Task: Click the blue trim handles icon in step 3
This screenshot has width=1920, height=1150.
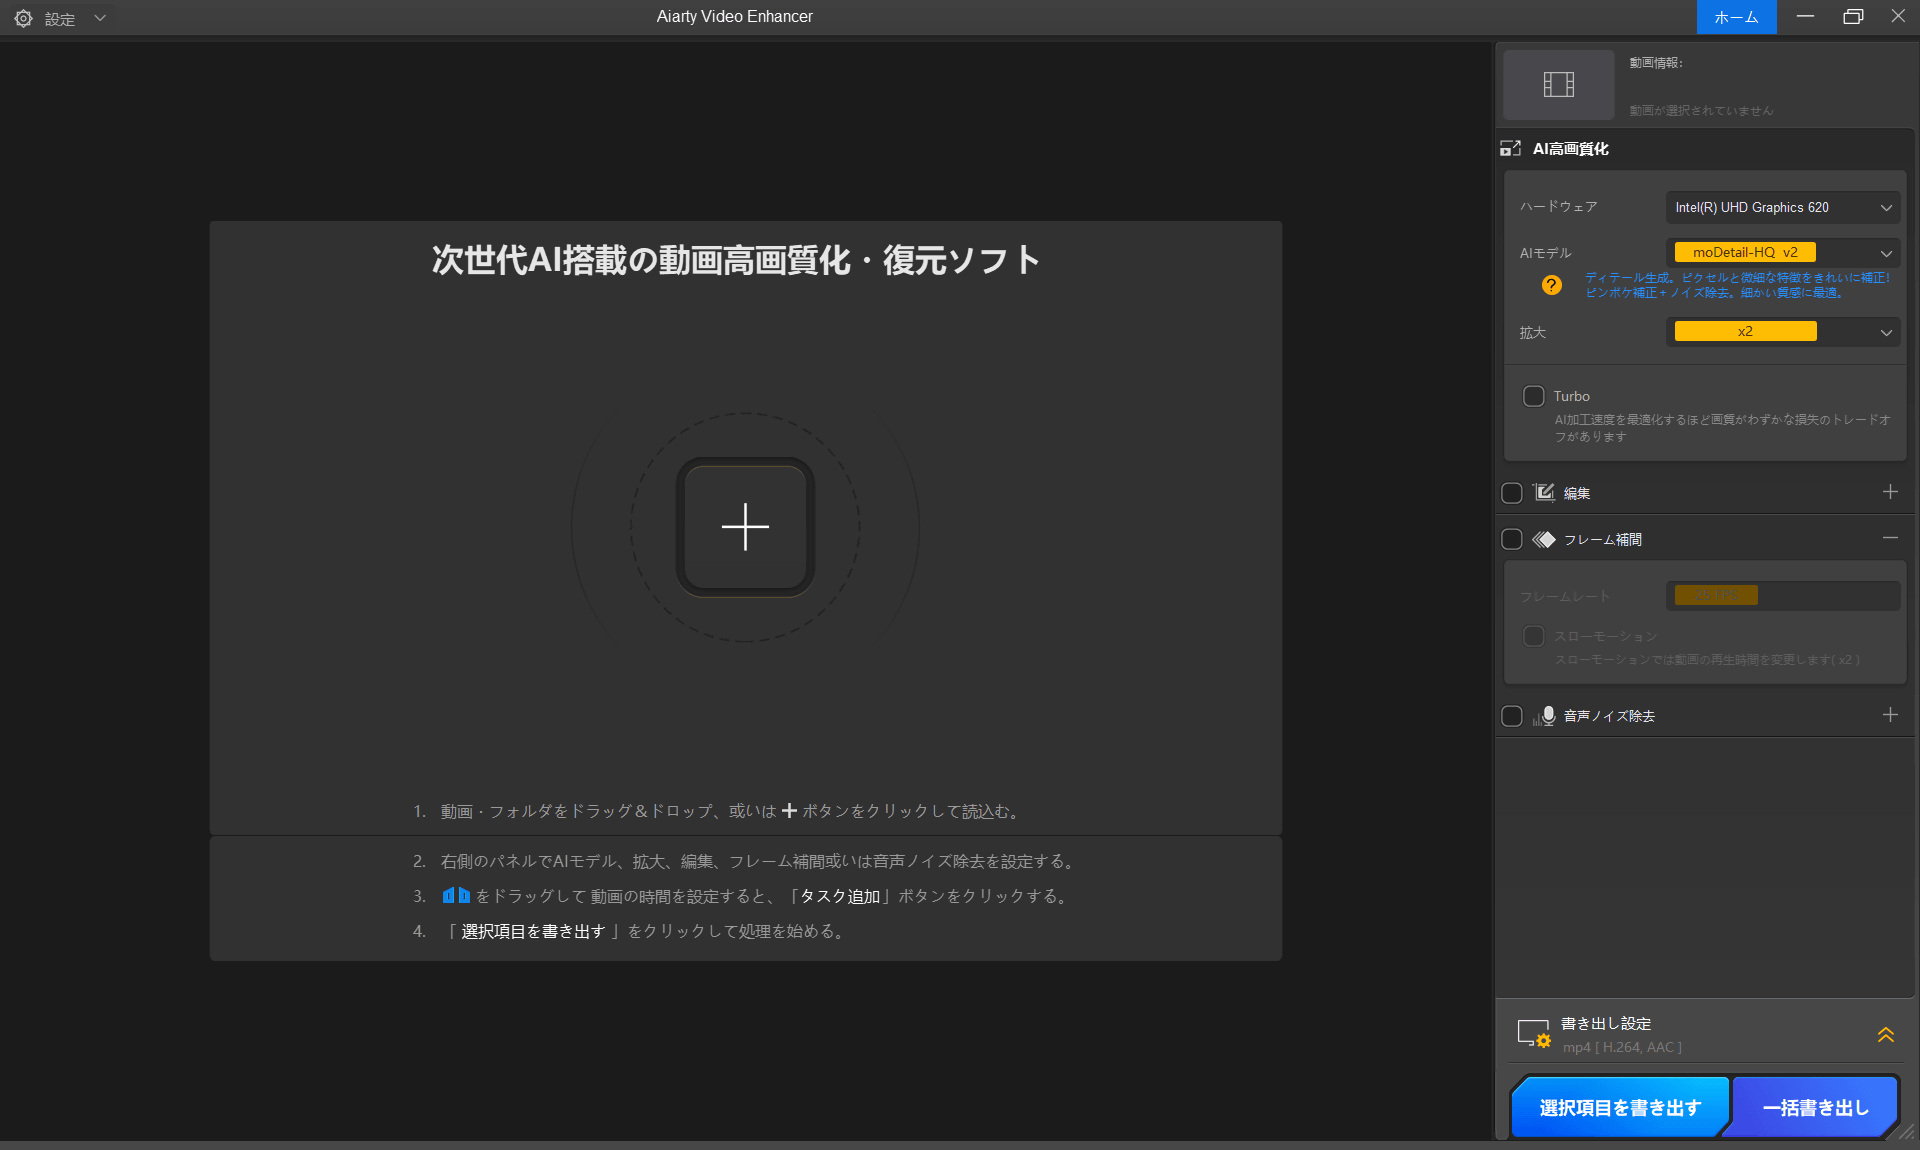Action: [456, 896]
